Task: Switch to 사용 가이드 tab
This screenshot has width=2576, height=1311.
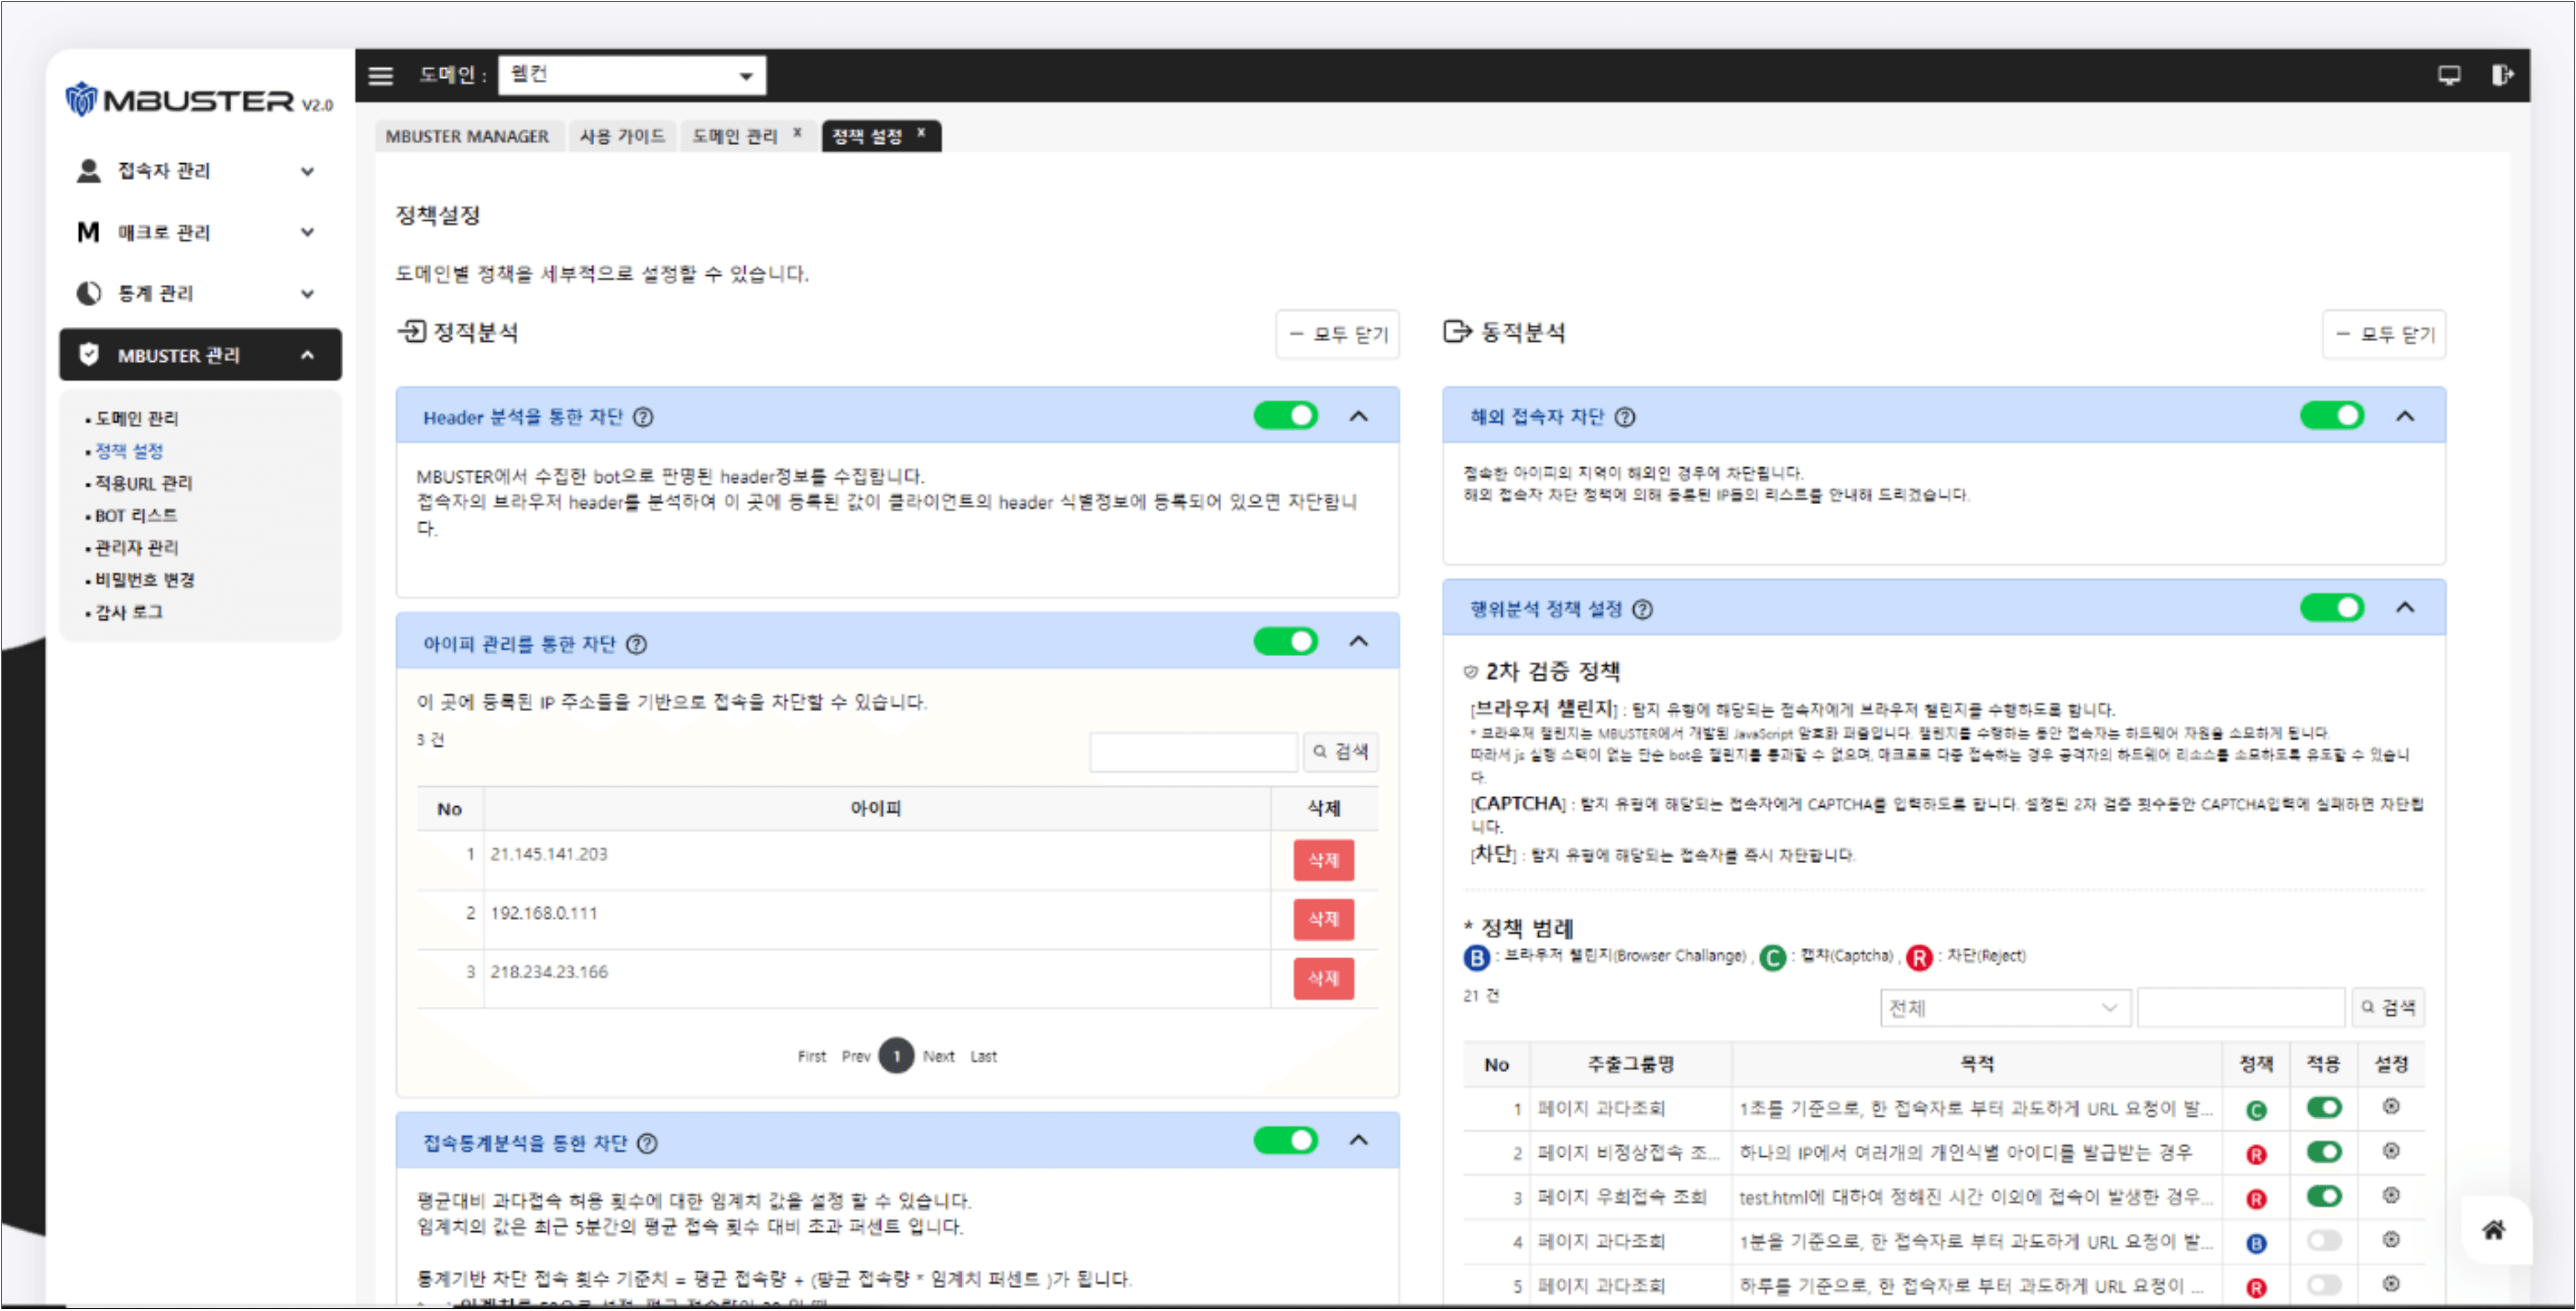Action: [622, 136]
